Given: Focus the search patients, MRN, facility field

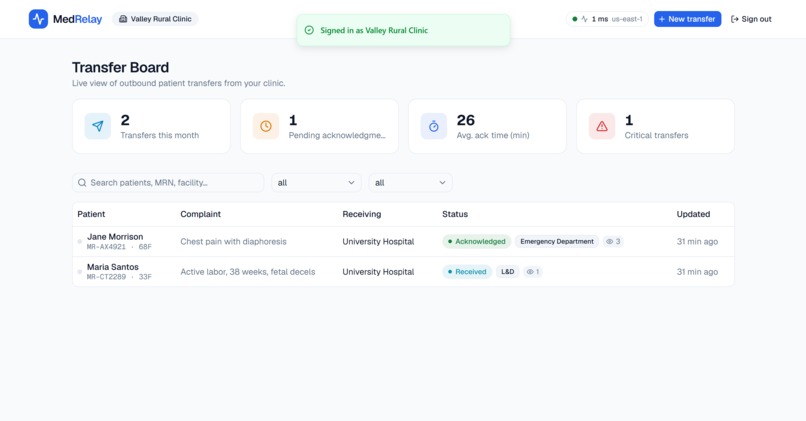Looking at the screenshot, I should 168,182.
